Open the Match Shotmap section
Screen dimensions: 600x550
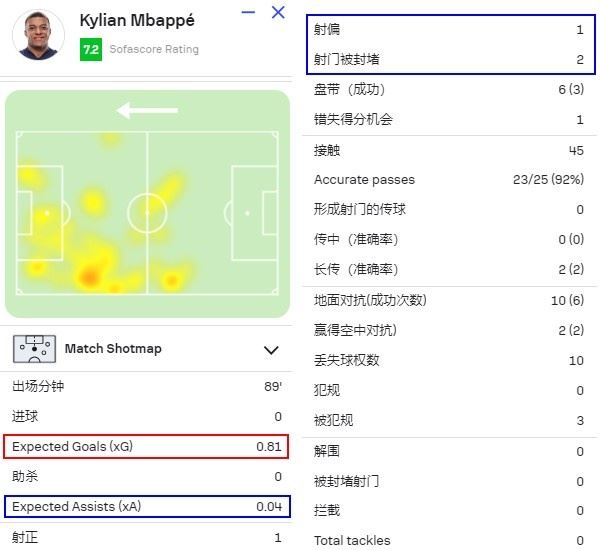pos(146,349)
